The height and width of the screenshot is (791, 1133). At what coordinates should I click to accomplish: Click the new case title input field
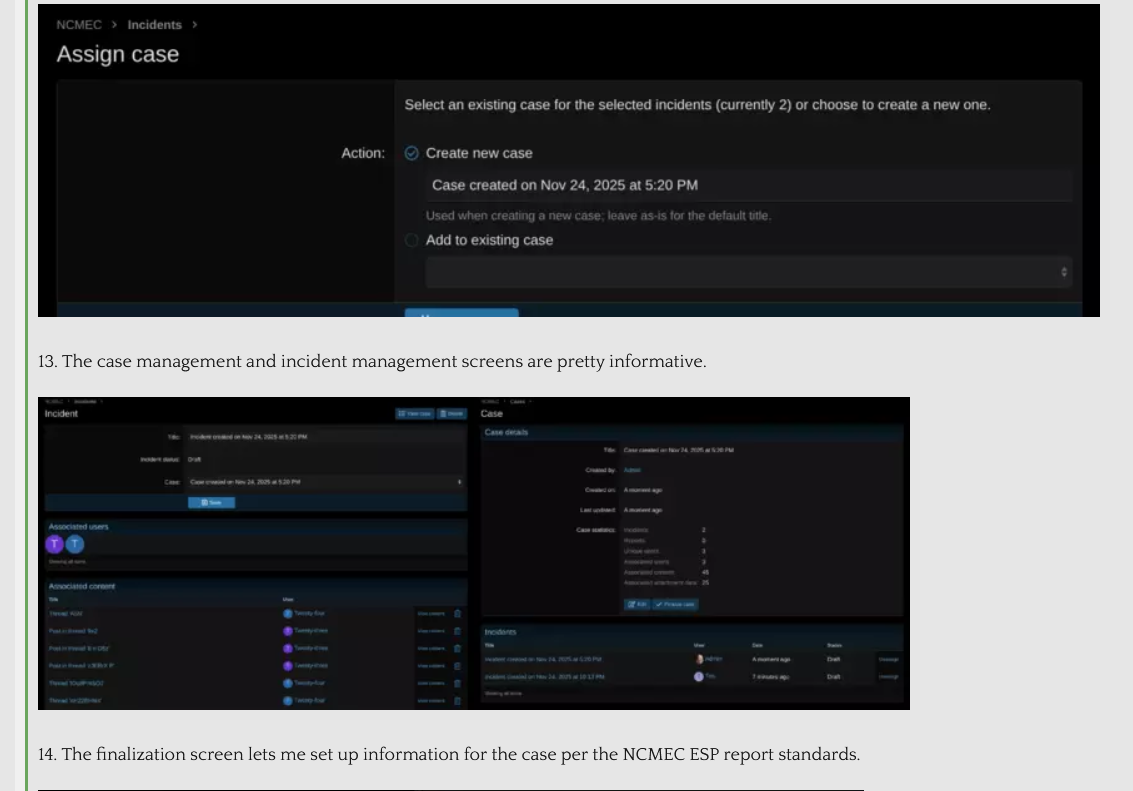pyautogui.click(x=748, y=185)
